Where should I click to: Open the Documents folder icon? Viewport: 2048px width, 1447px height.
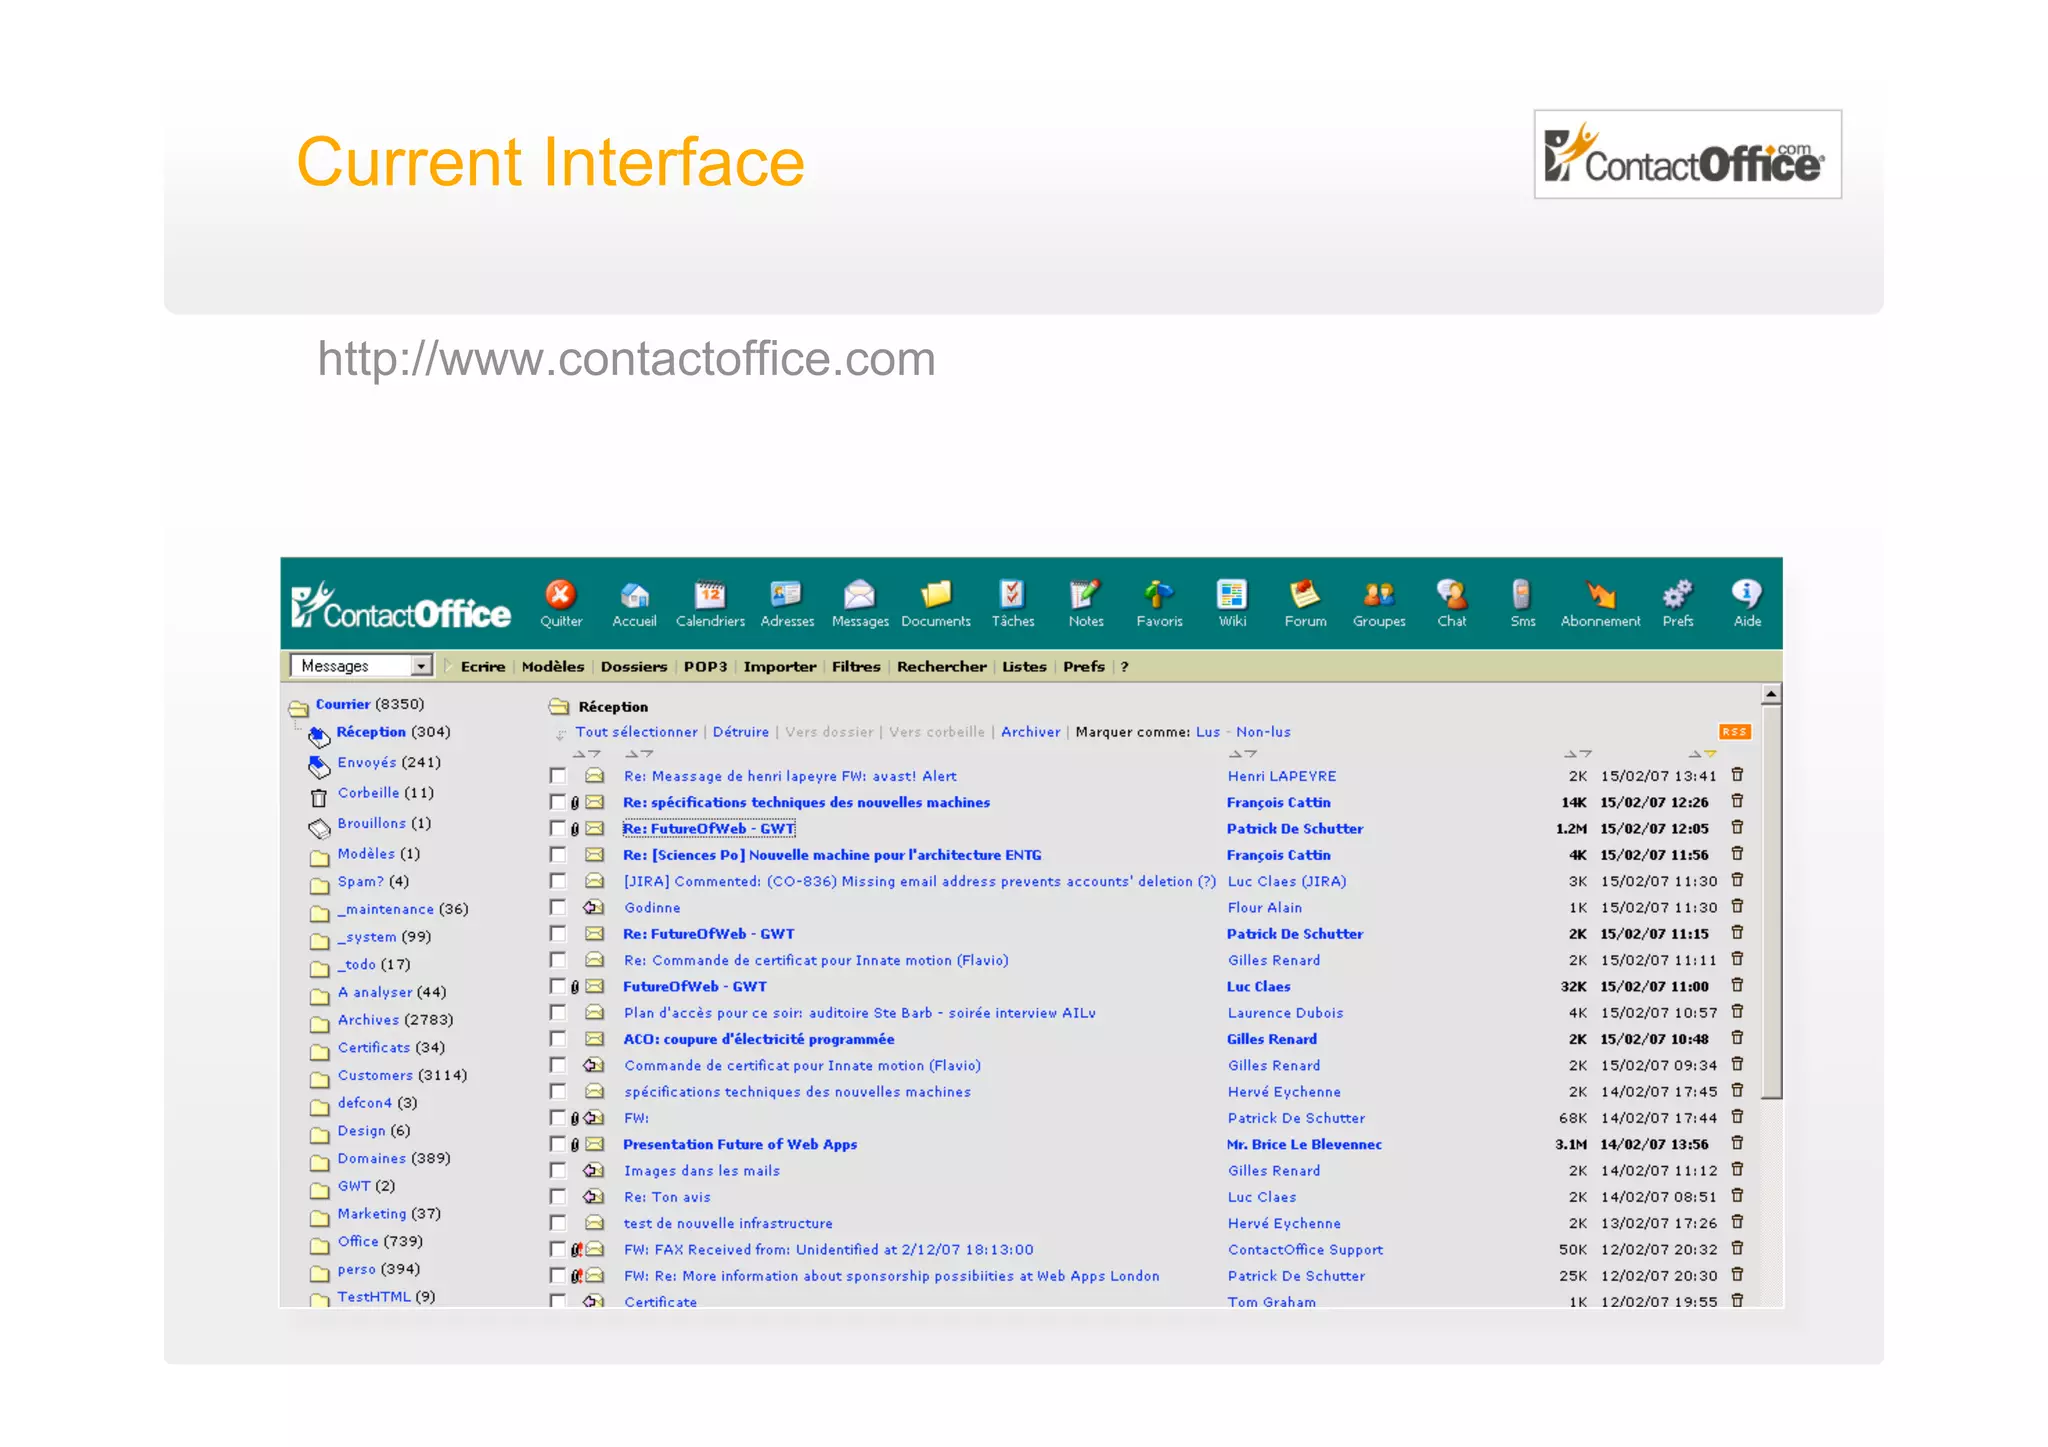[x=936, y=595]
